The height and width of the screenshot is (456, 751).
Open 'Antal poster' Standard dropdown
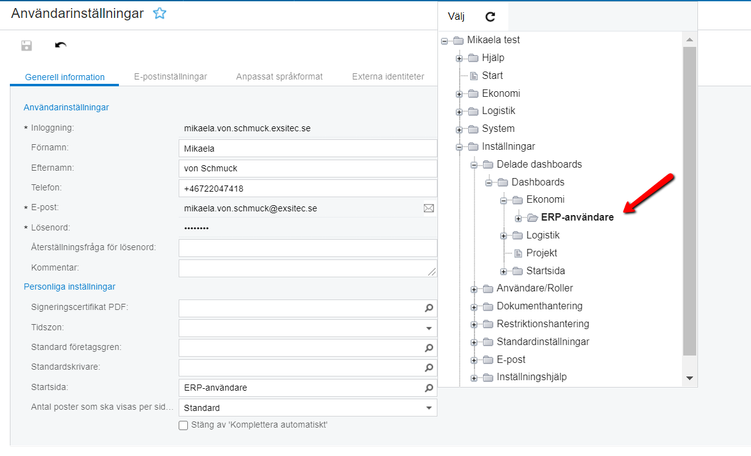pos(429,408)
